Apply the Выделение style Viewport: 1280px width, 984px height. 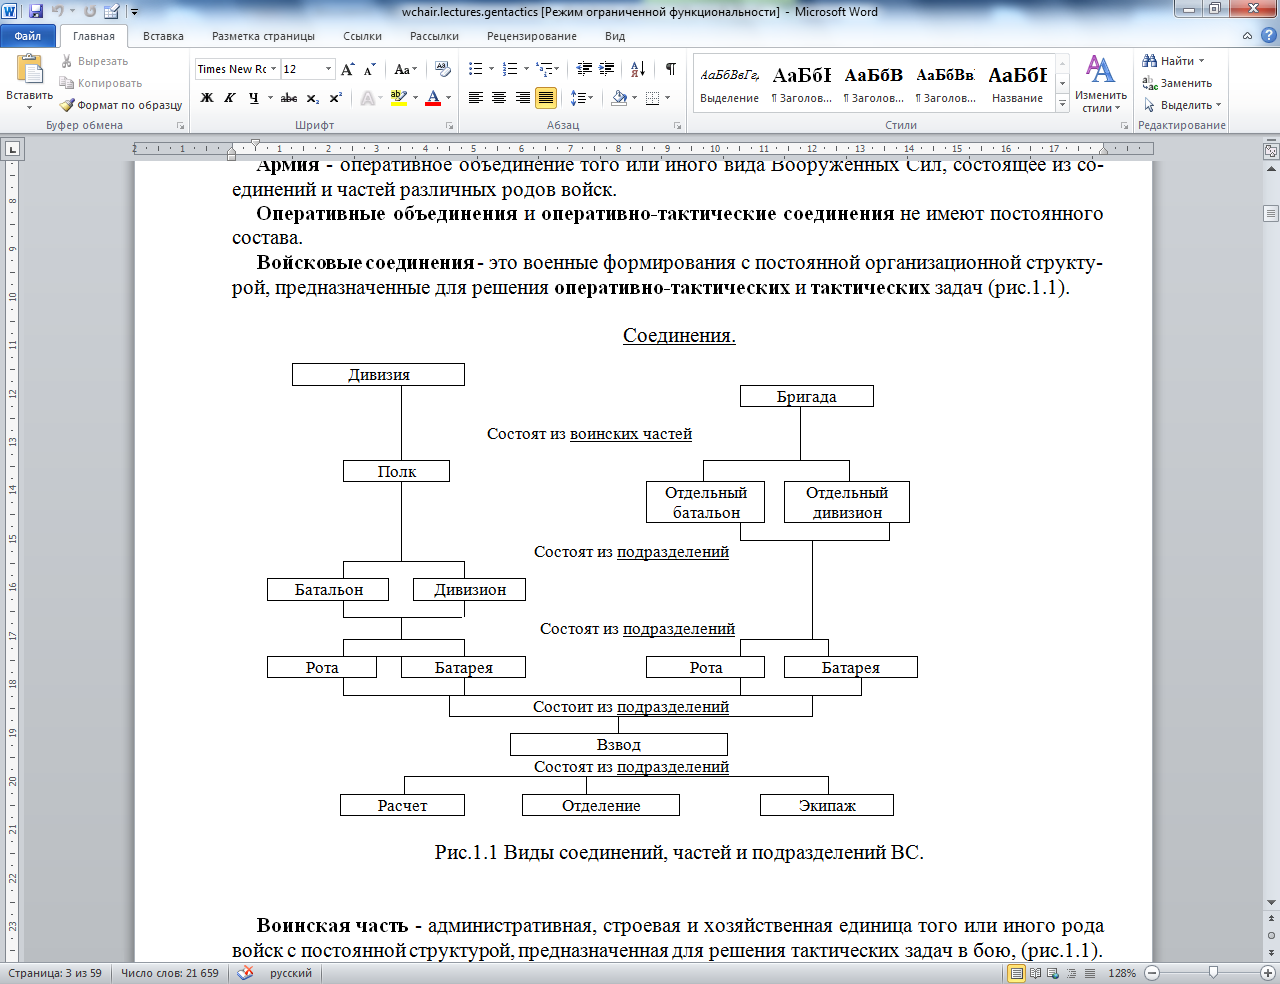click(729, 85)
